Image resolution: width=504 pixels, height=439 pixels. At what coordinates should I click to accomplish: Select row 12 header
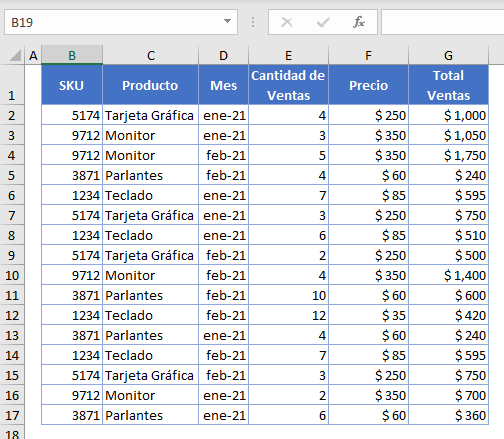tap(12, 315)
